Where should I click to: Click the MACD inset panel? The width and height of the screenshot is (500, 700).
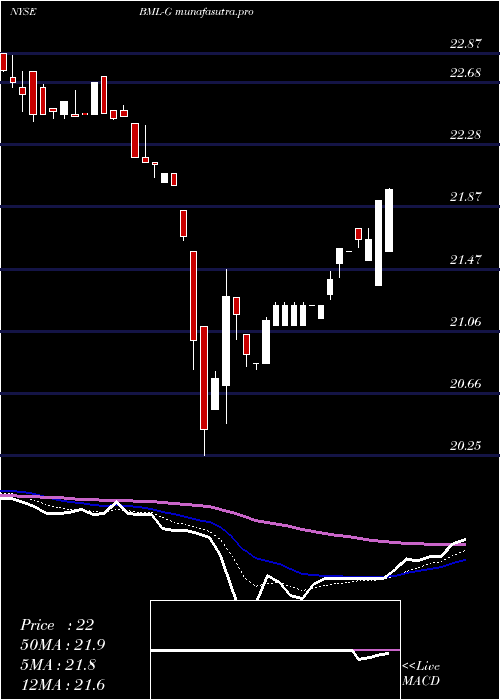(x=275, y=650)
